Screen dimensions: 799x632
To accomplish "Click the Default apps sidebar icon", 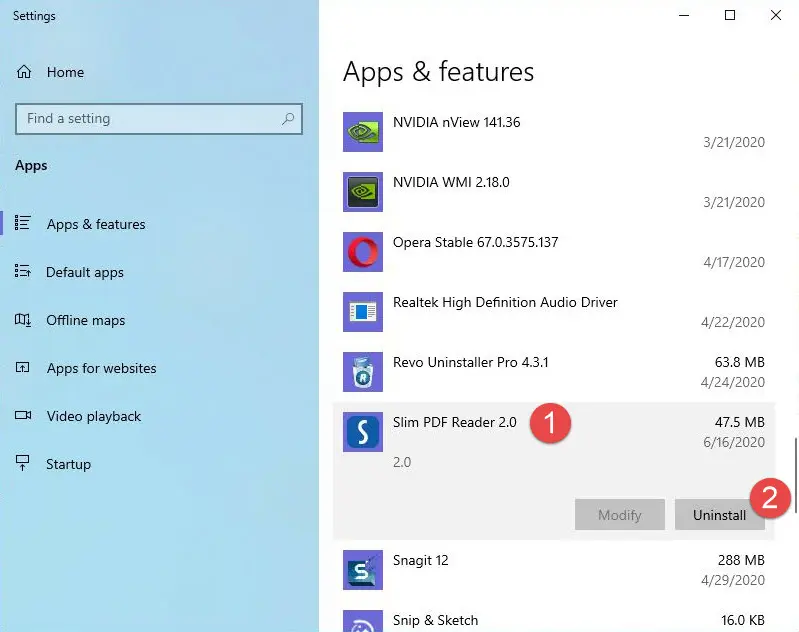I will [22, 271].
